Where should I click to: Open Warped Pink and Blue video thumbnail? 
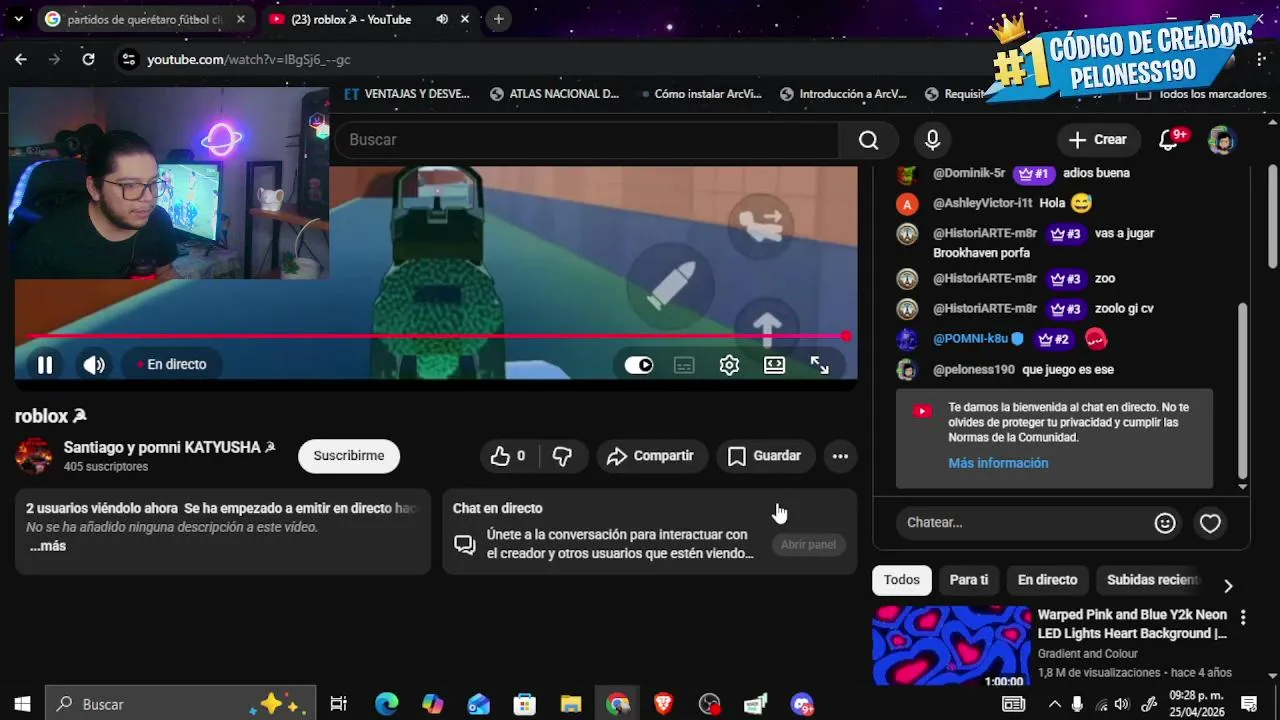pos(951,645)
